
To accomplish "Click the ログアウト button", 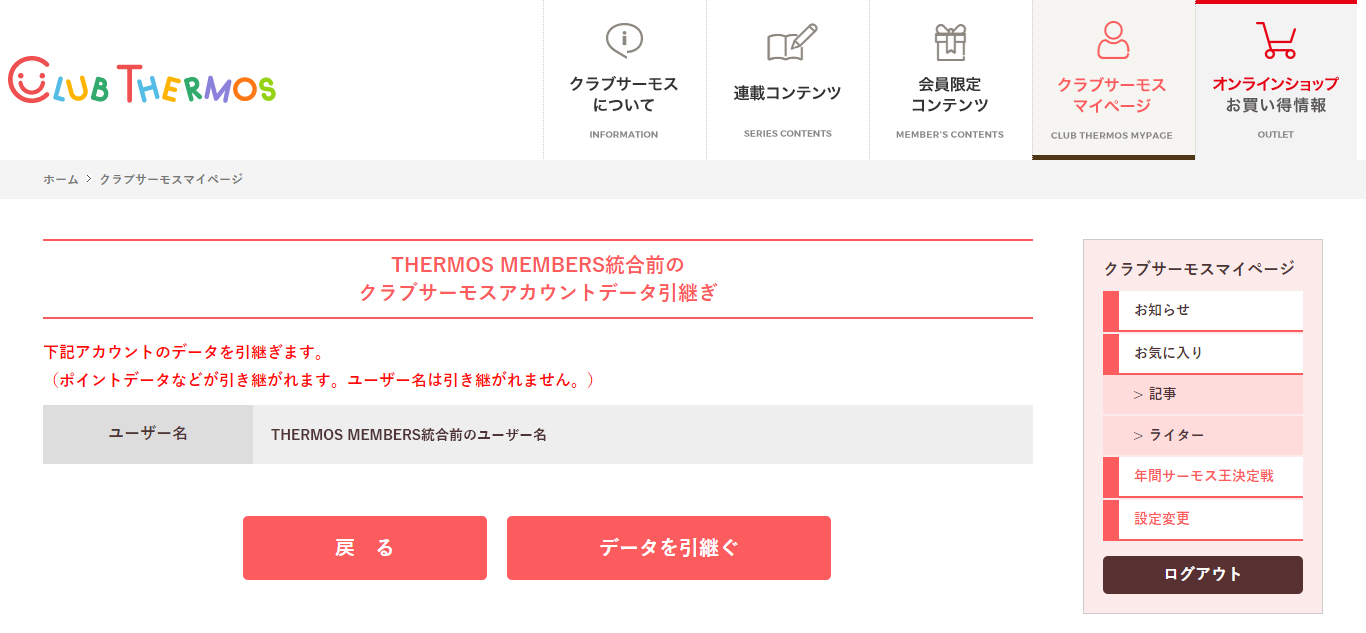I will (x=1203, y=575).
